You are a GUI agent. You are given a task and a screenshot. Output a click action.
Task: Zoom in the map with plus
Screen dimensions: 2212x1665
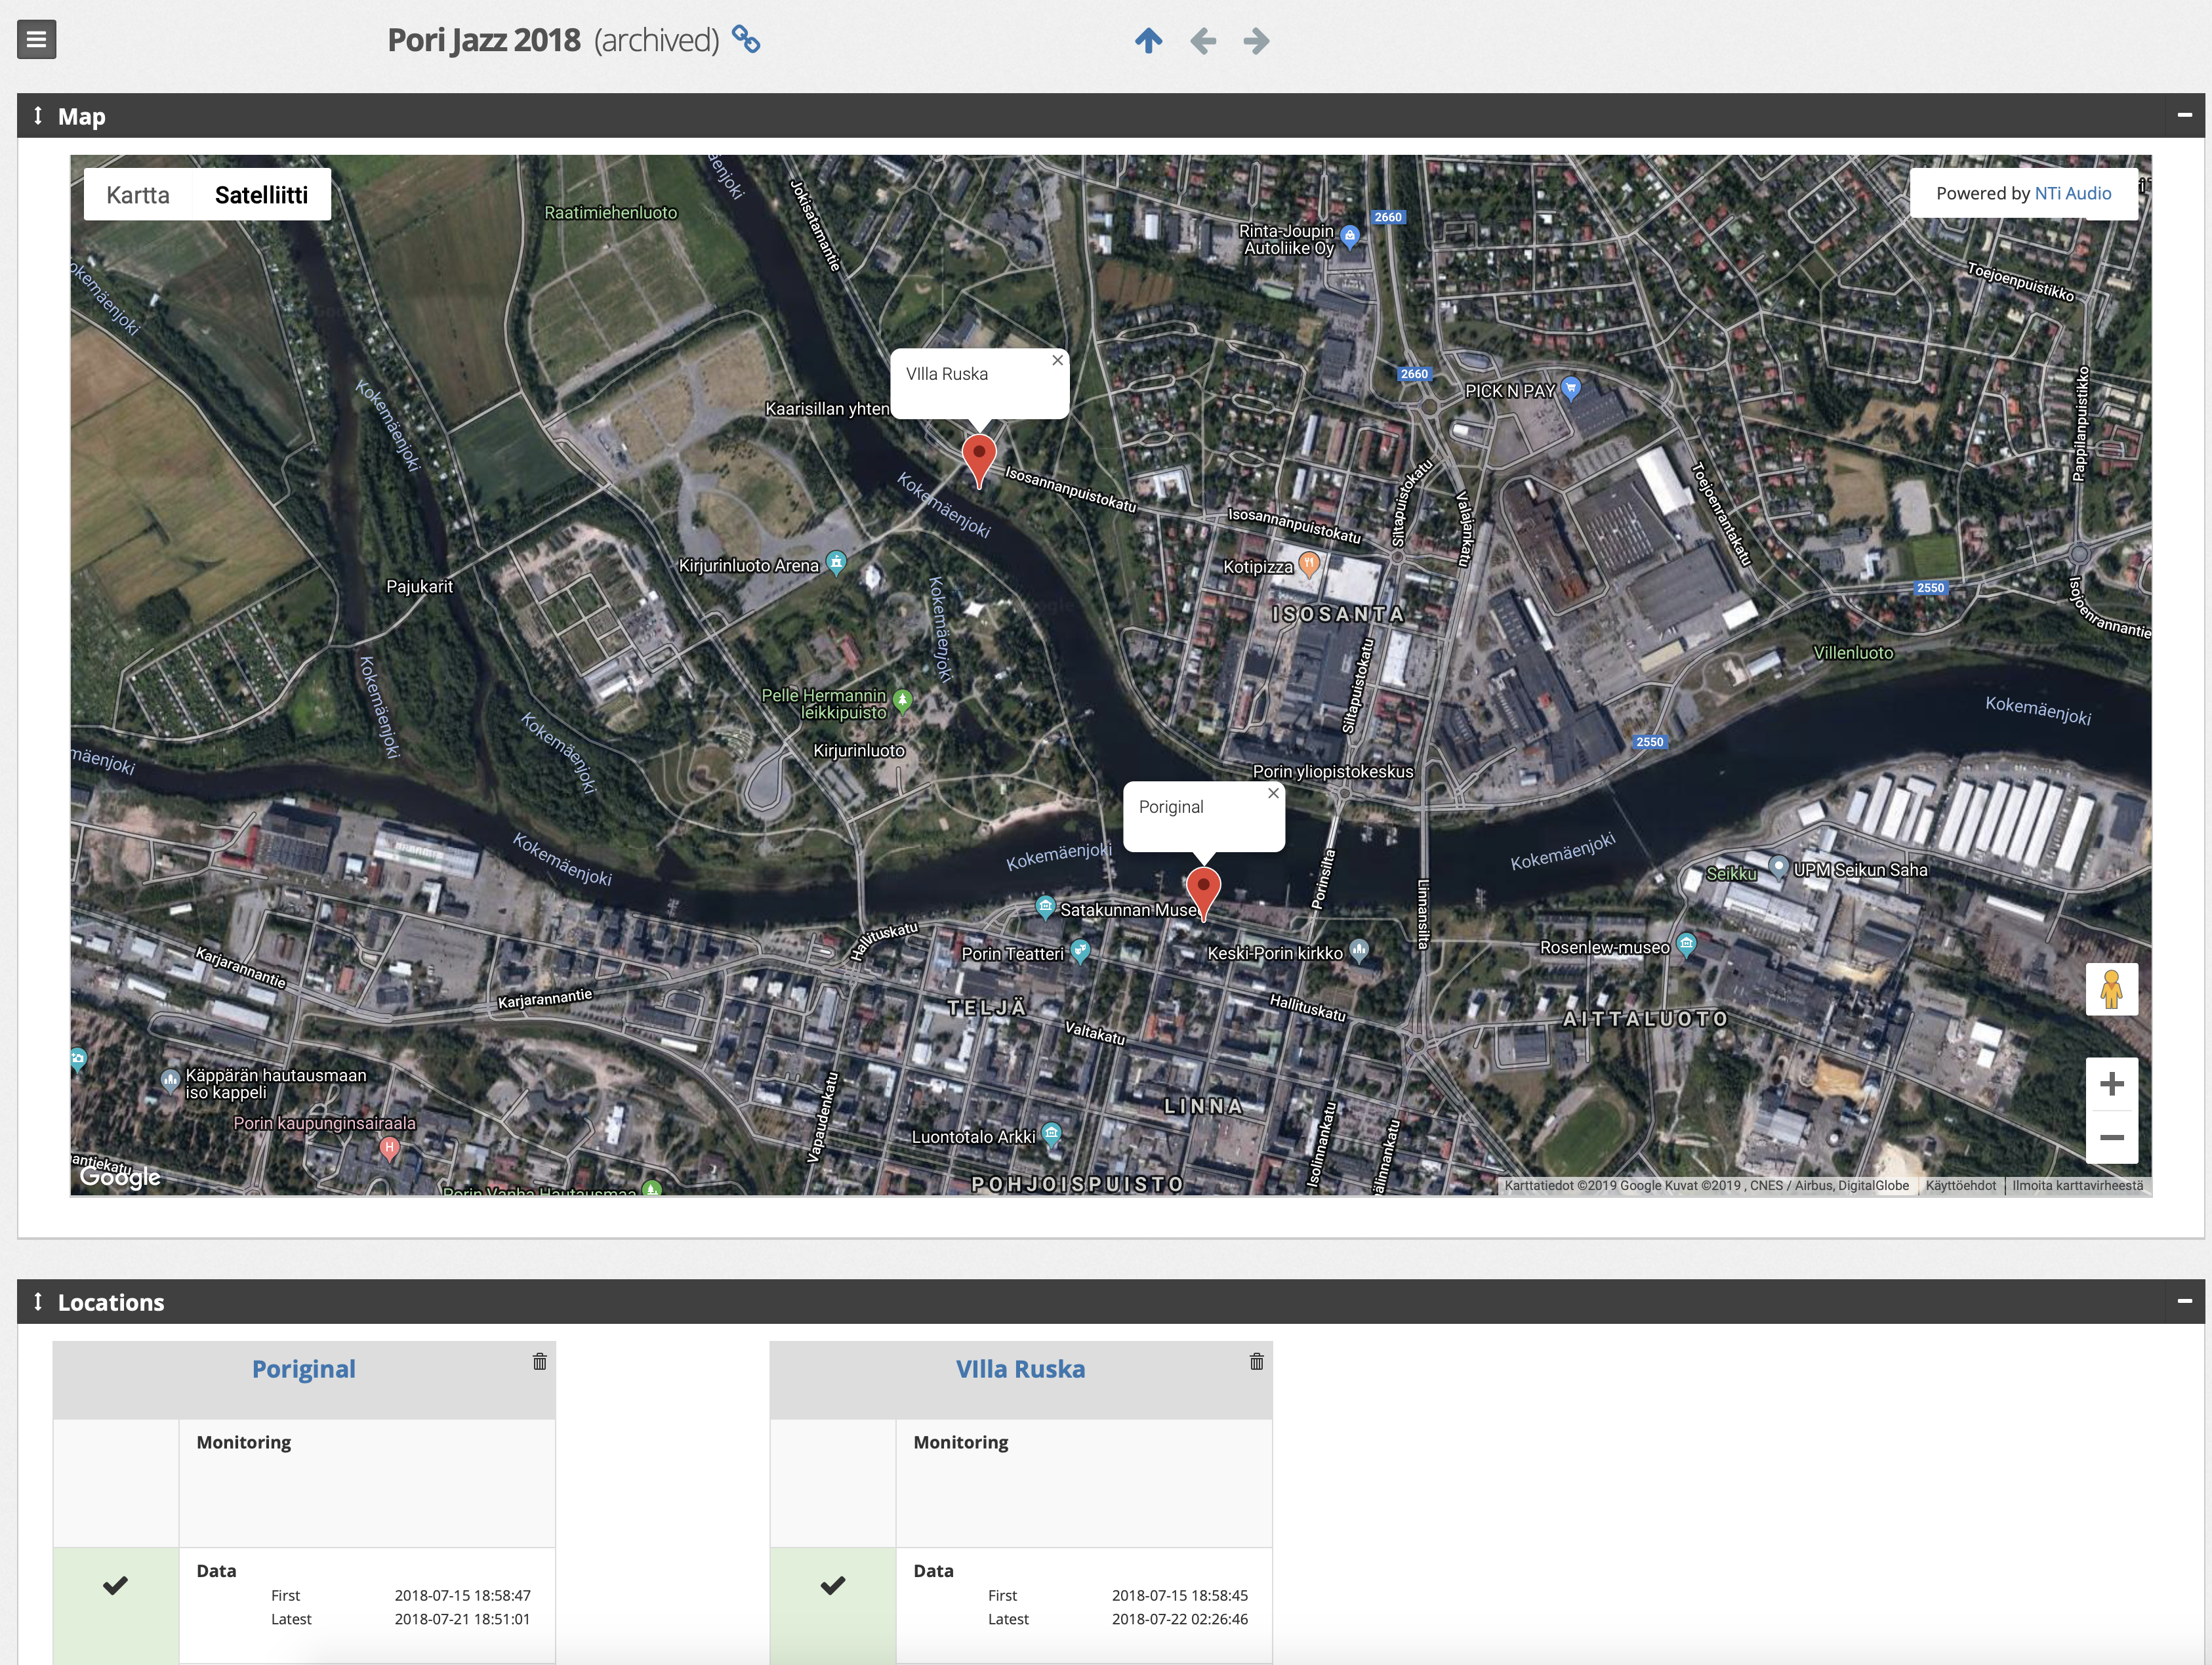(x=2111, y=1084)
